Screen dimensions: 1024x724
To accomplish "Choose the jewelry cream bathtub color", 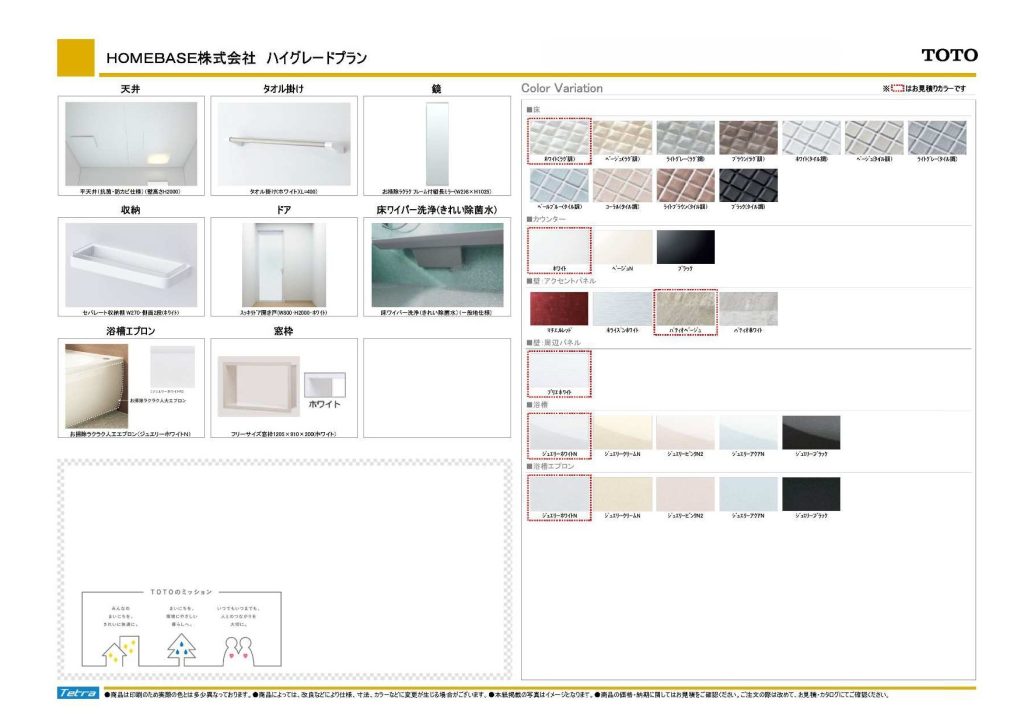I will (622, 432).
